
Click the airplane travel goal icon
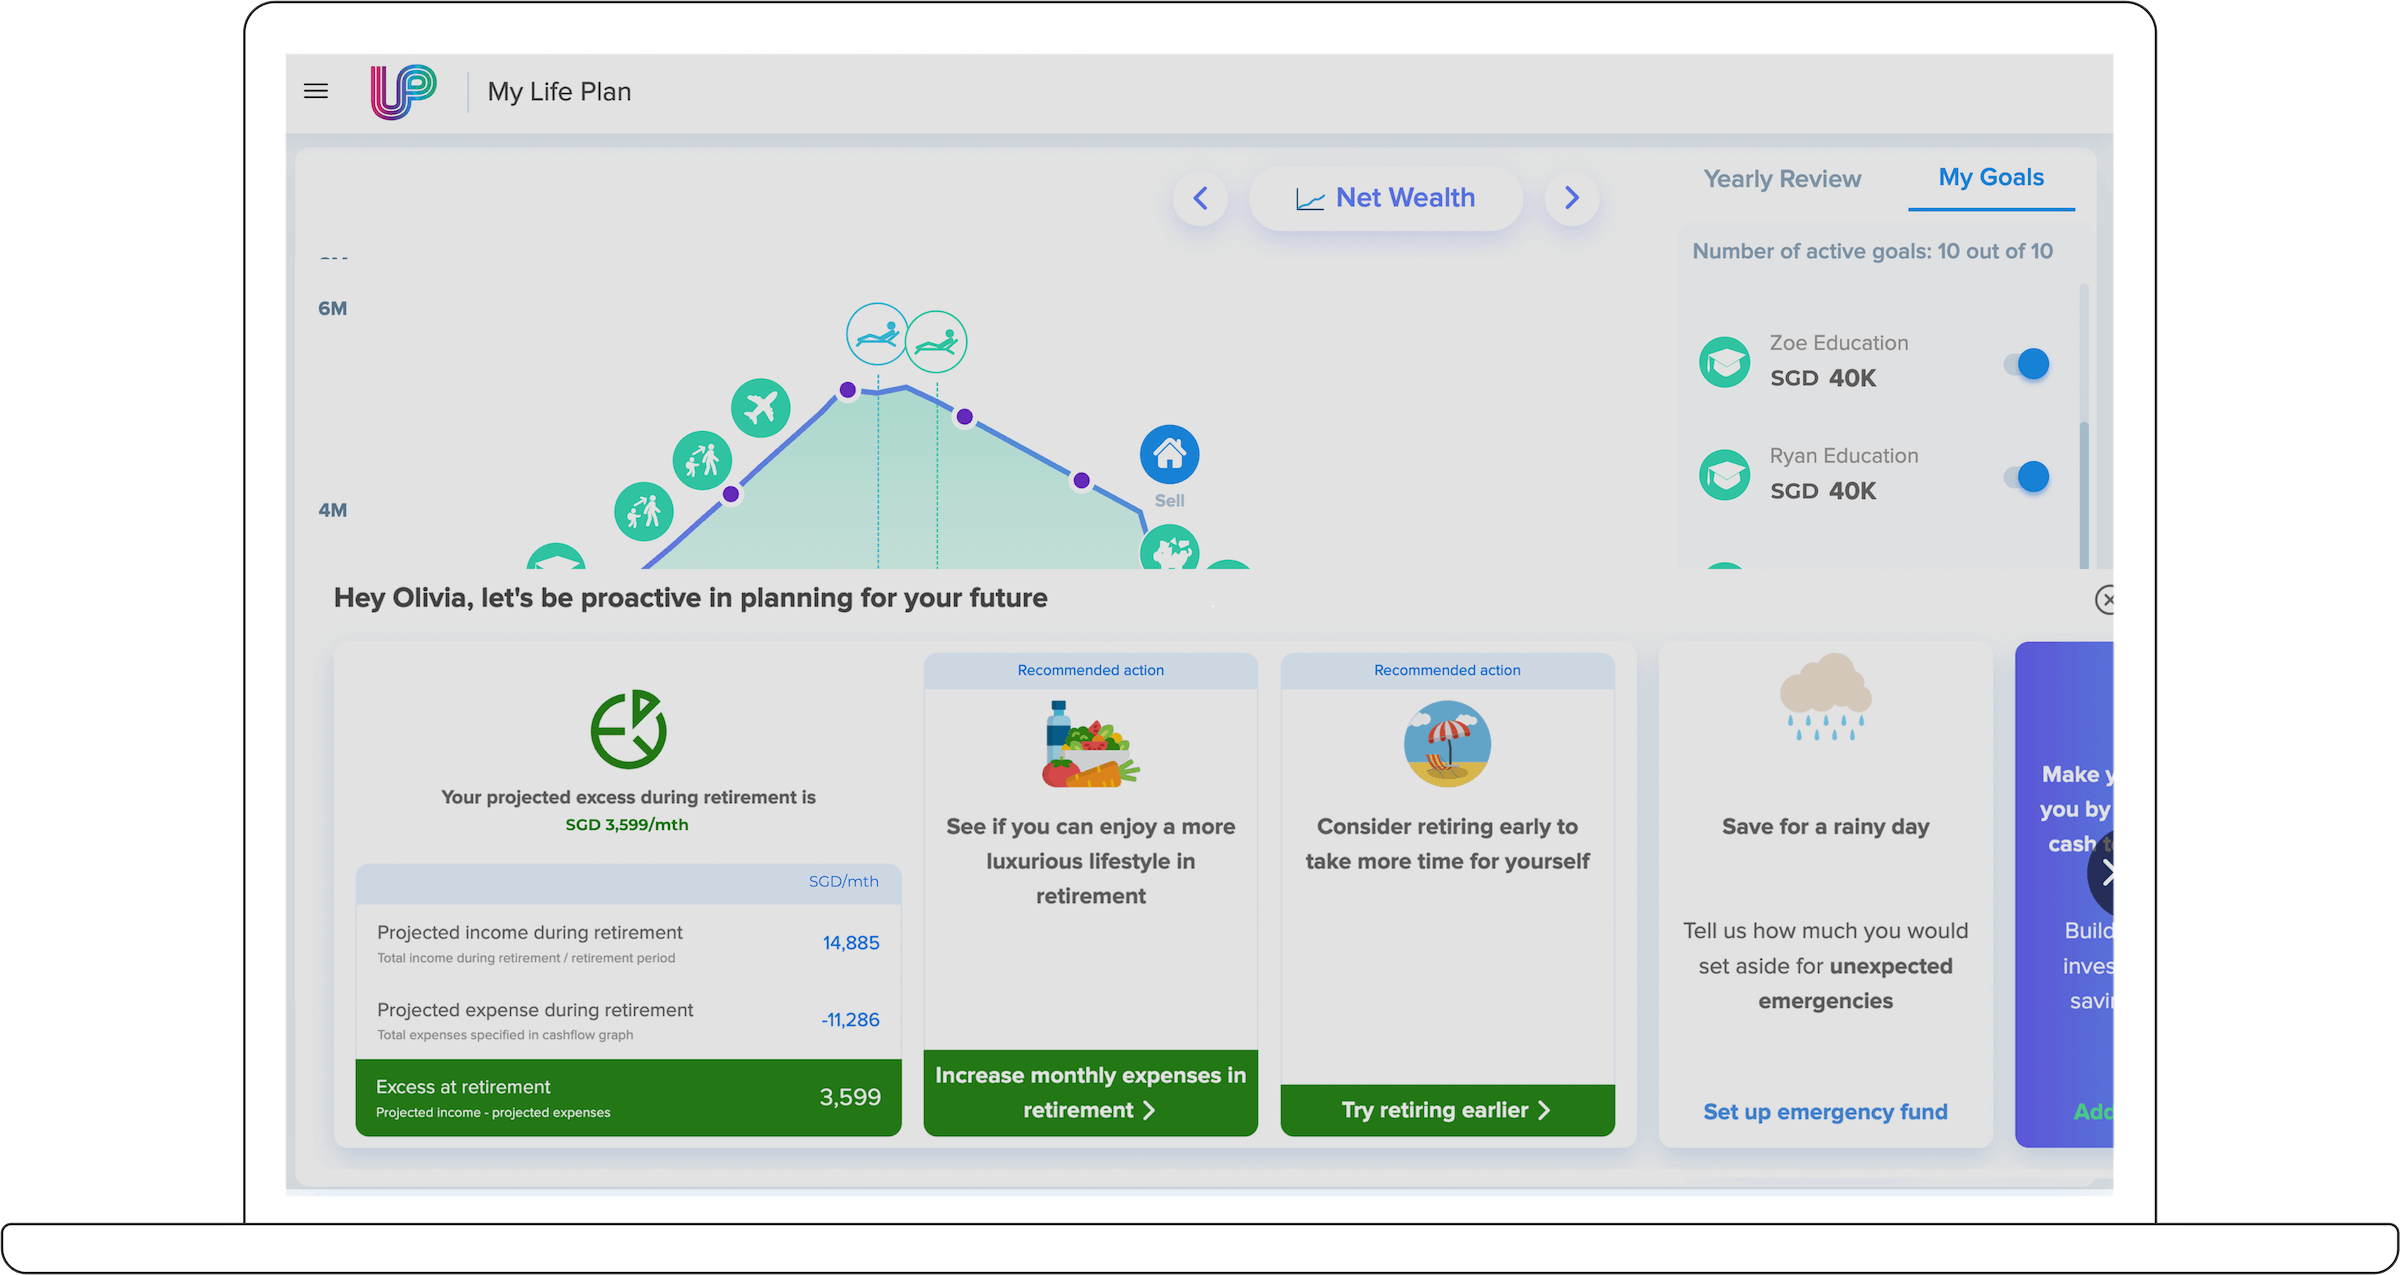coord(760,408)
